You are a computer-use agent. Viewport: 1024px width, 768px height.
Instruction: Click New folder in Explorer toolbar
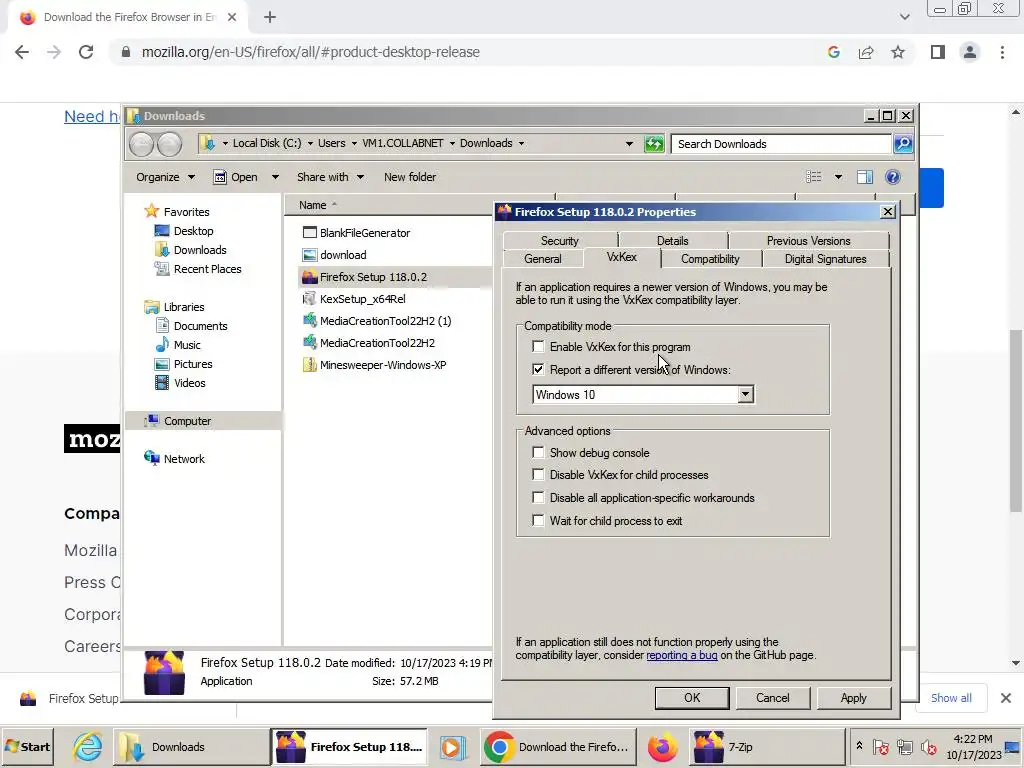pyautogui.click(x=410, y=177)
